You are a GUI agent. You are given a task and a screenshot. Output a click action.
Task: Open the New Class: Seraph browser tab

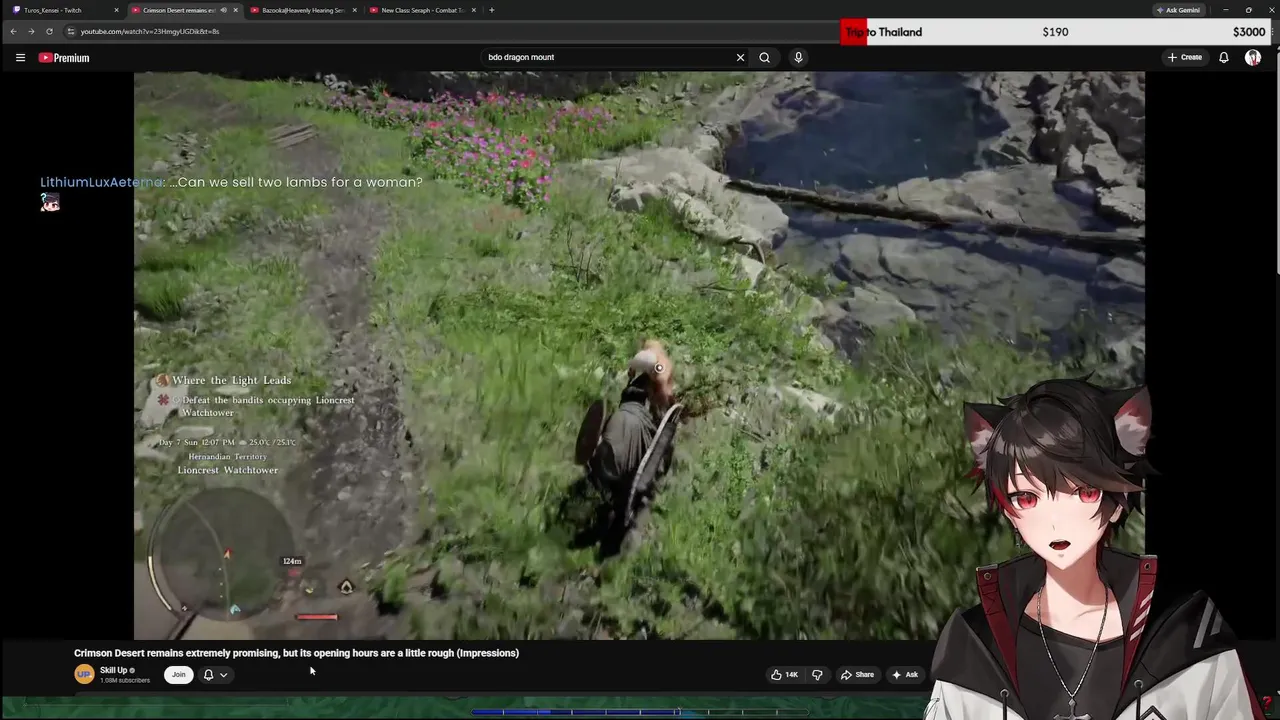pos(421,10)
